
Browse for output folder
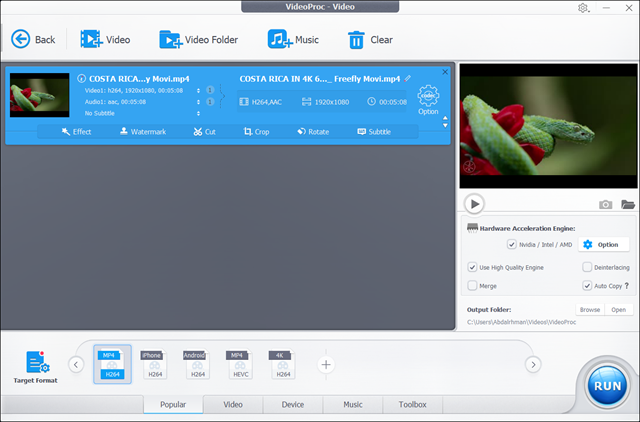pyautogui.click(x=590, y=310)
